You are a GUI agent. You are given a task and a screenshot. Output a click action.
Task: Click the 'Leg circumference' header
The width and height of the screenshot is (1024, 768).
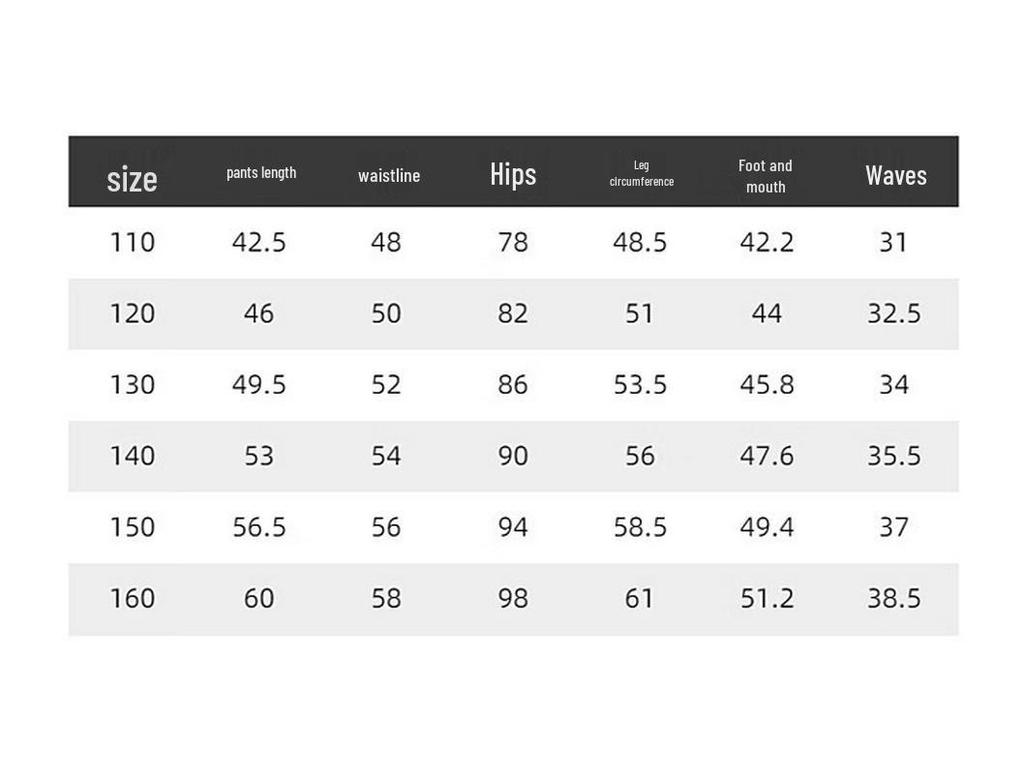click(x=641, y=174)
